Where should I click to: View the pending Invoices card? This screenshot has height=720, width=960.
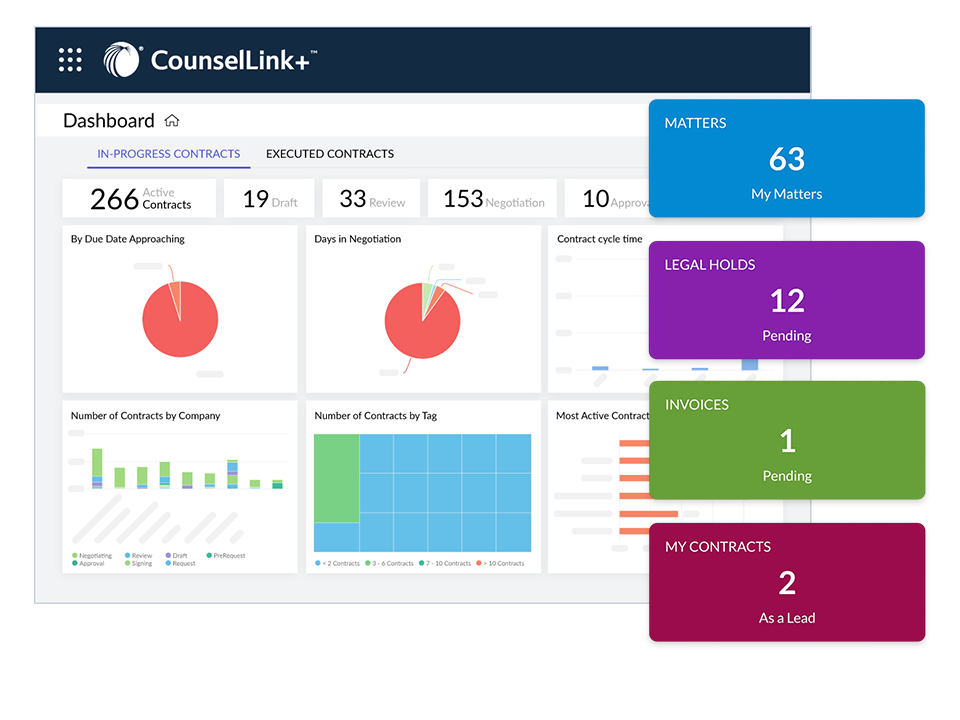tap(786, 440)
